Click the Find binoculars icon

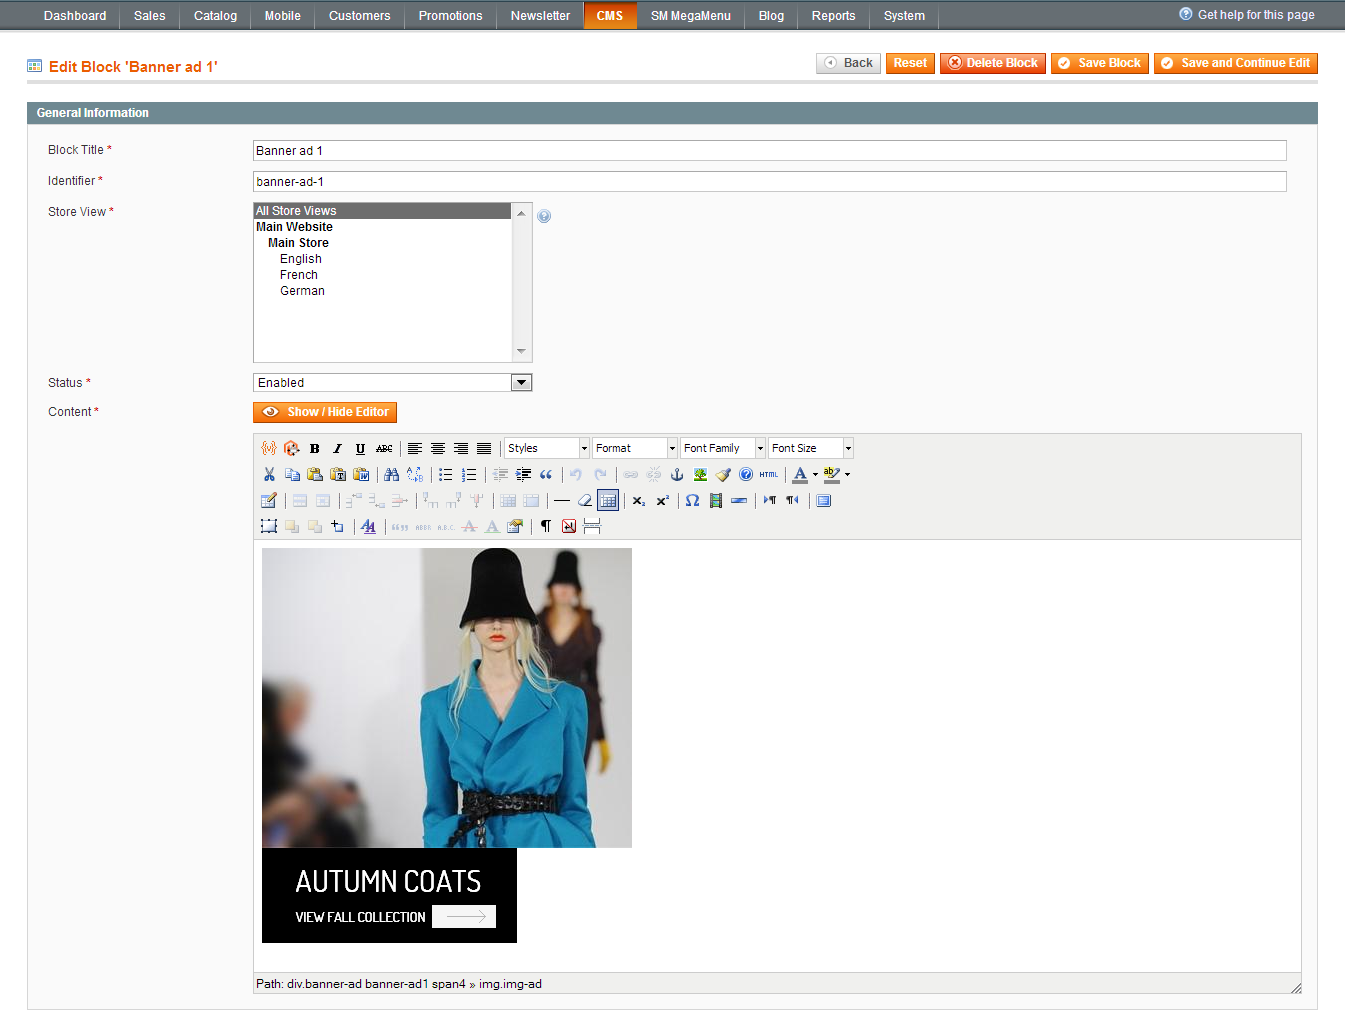pyautogui.click(x=391, y=474)
